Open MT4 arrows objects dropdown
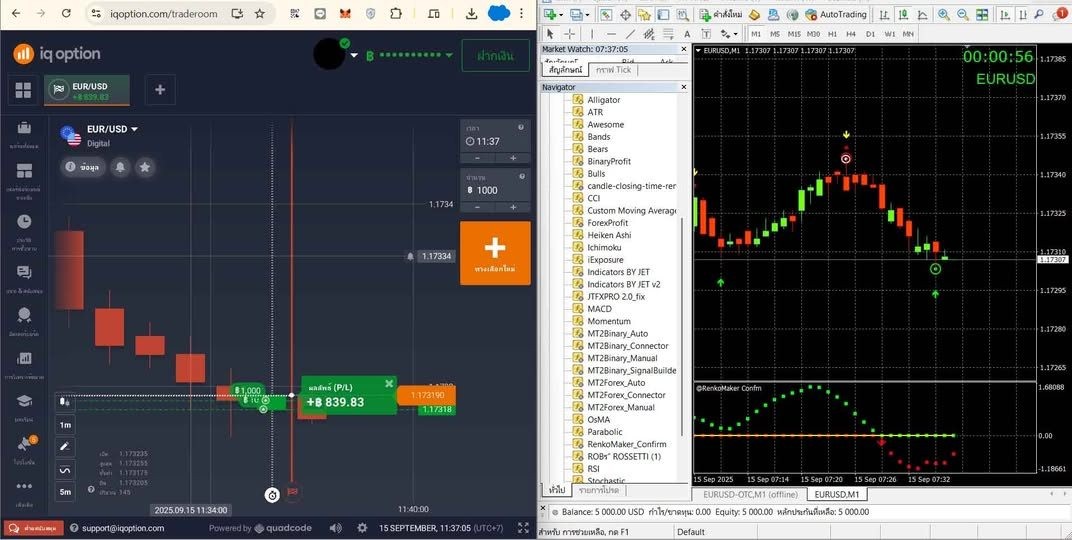 click(735, 33)
